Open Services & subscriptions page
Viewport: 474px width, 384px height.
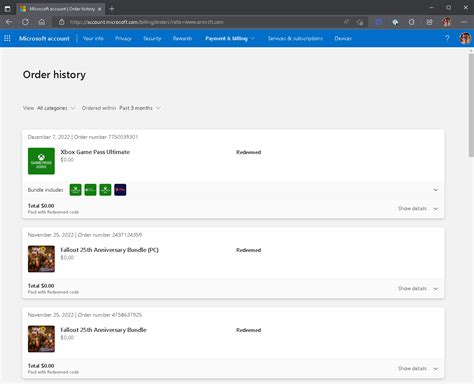click(x=295, y=39)
